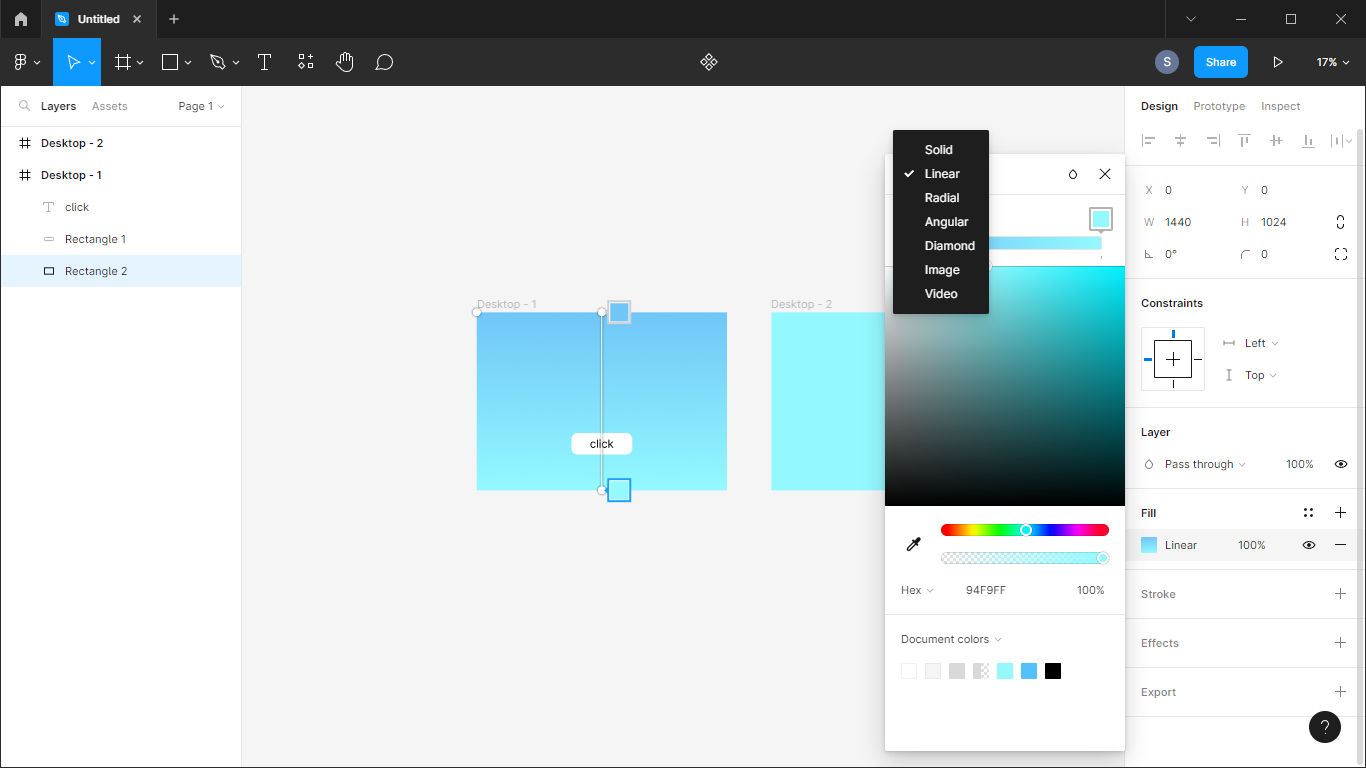Select the Frame tool

click(123, 62)
